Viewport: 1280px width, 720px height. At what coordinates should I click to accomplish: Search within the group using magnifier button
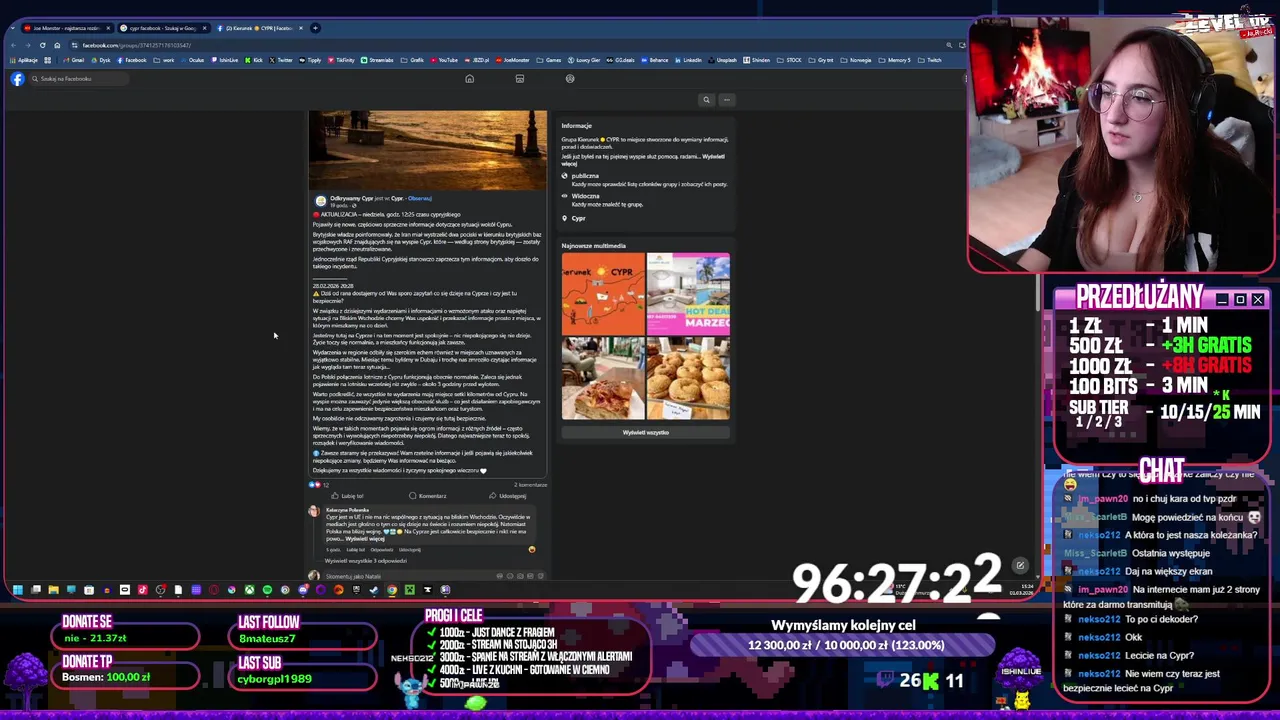tap(706, 100)
